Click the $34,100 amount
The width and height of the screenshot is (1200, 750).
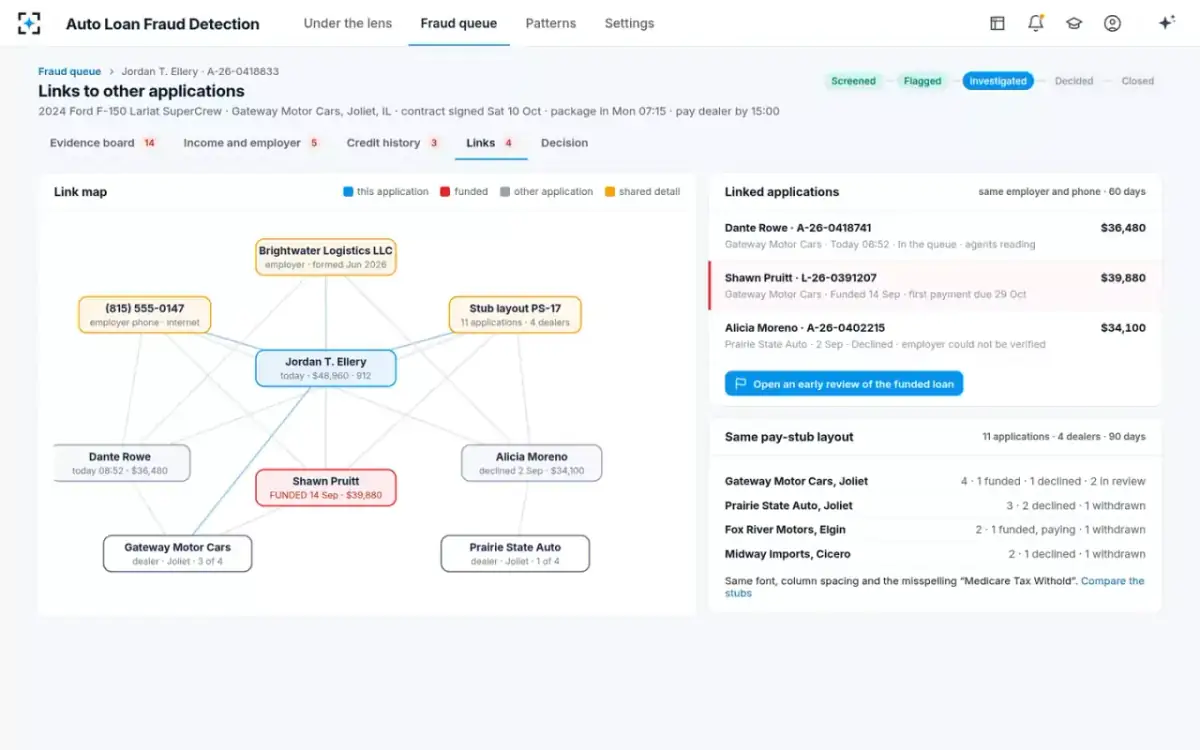[x=1123, y=328]
